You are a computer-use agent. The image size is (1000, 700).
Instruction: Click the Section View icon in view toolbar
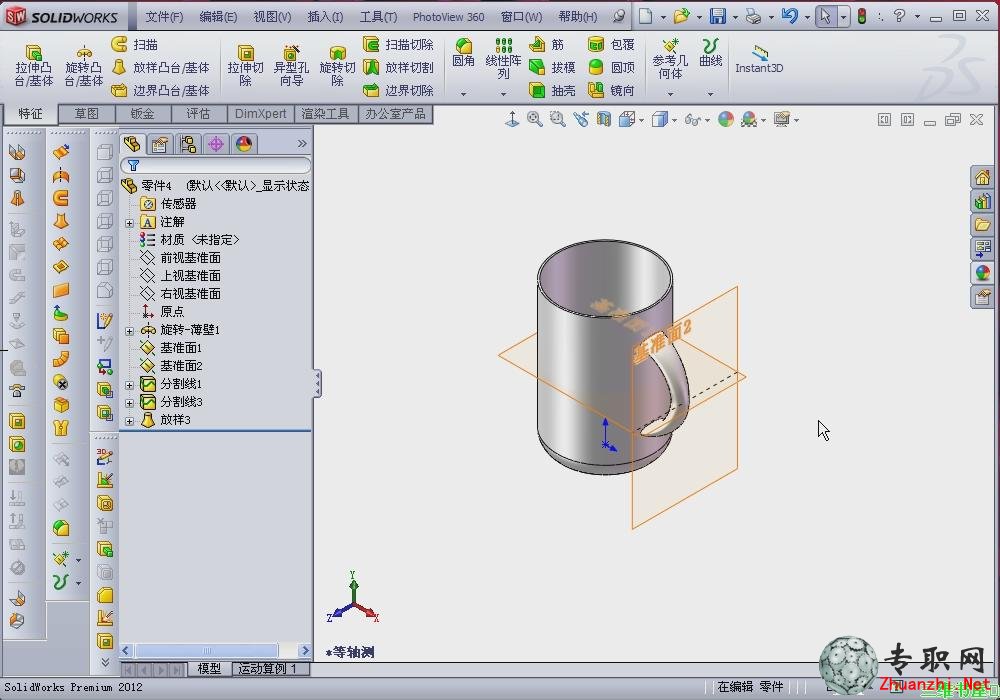click(603, 119)
